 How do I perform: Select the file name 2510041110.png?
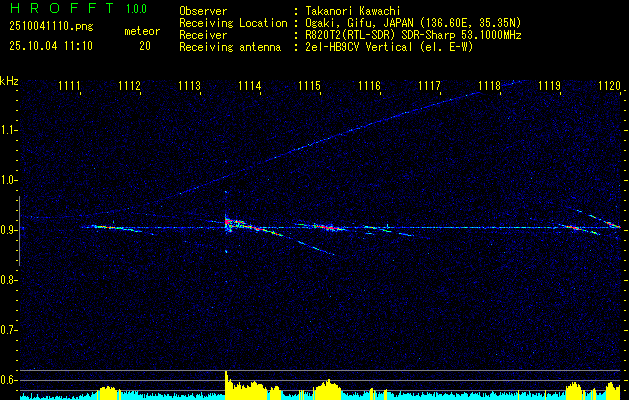(x=51, y=26)
